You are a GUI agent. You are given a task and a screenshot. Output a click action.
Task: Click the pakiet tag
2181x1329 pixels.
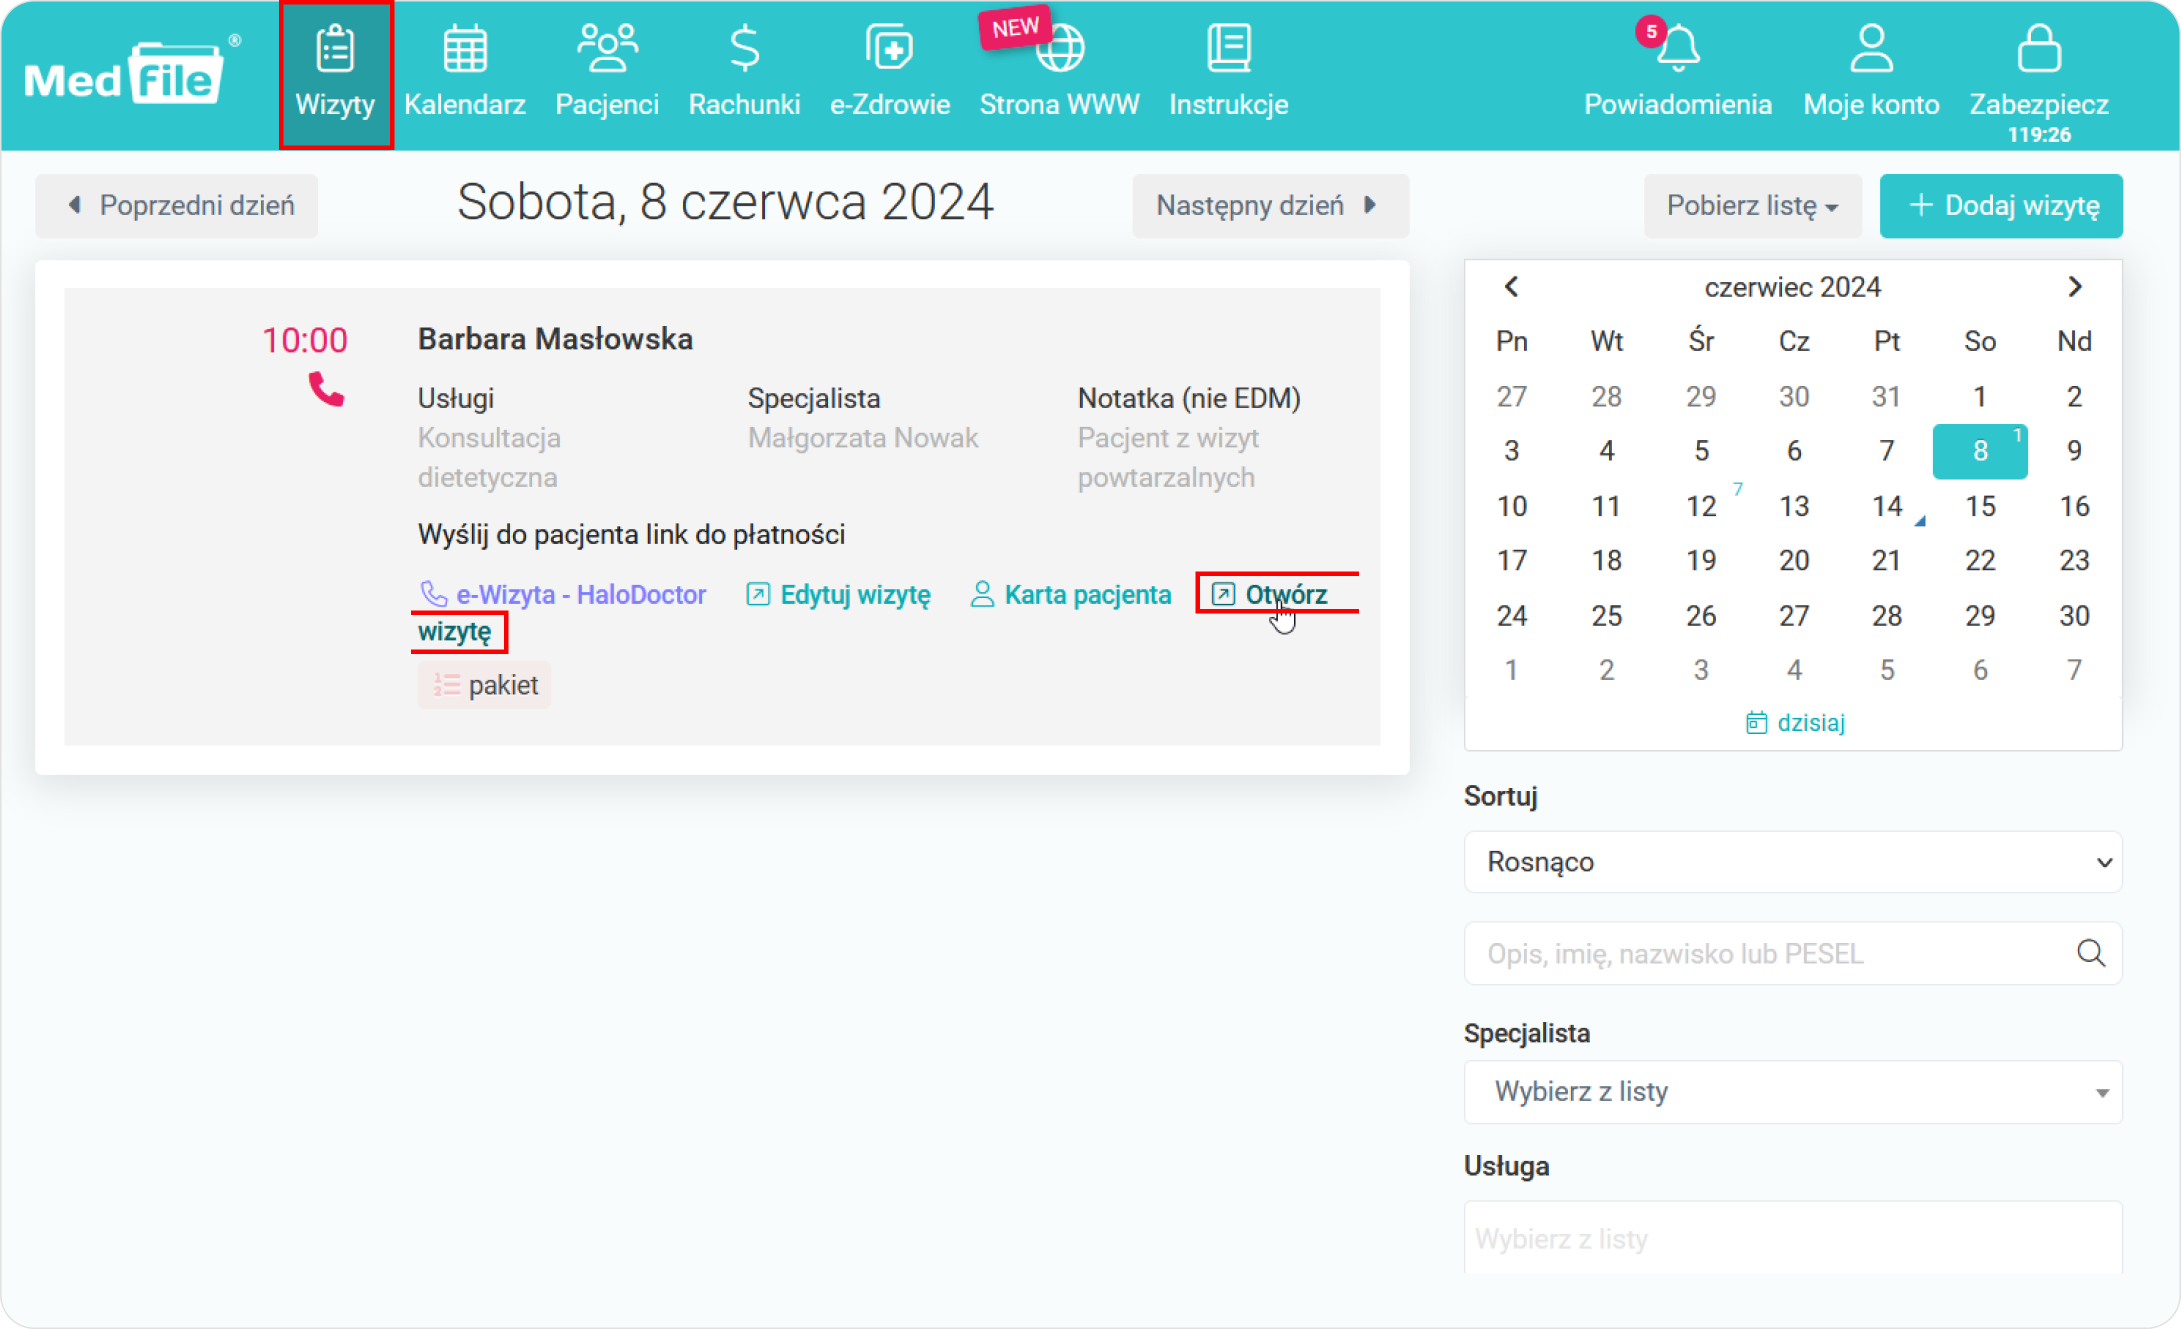(x=484, y=685)
